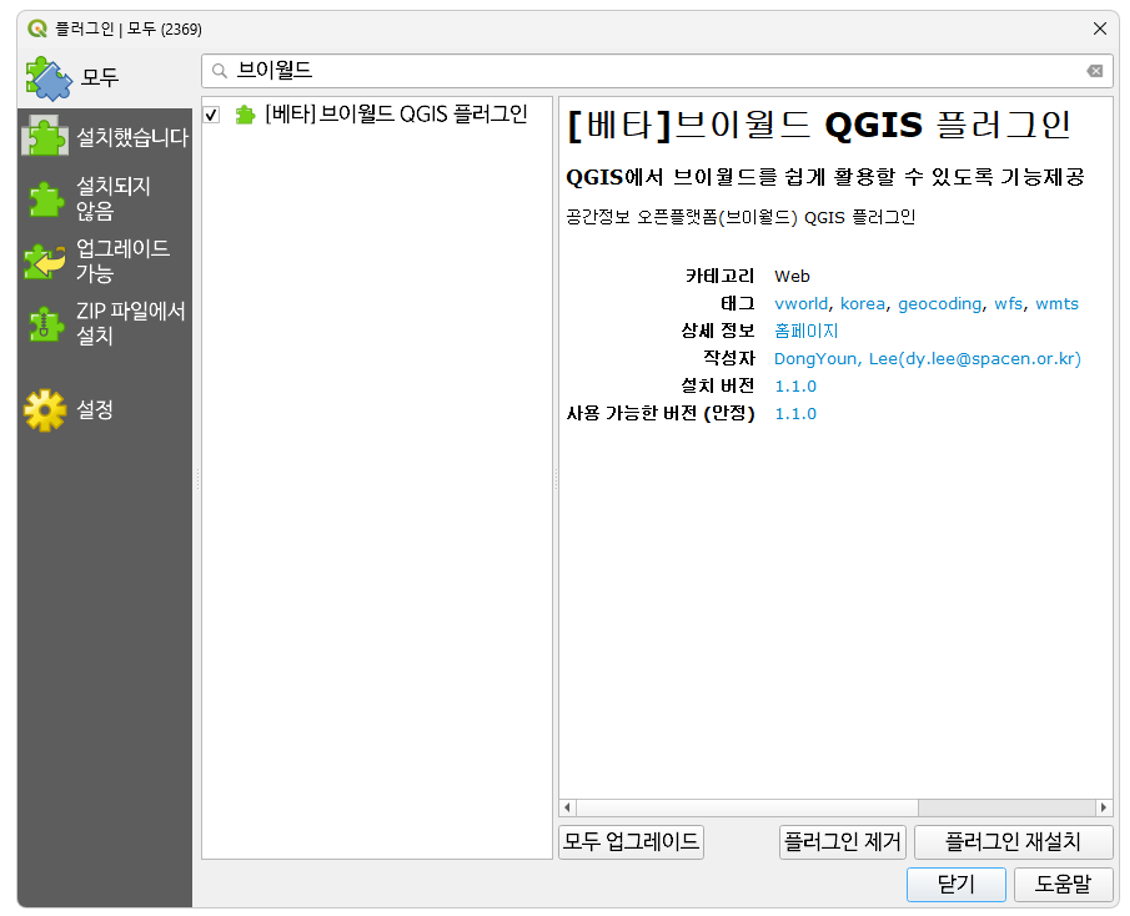Viewport: 1130px width, 916px height.
Task: Click the green plugin icon of the 브이월드 entry
Action: (245, 115)
